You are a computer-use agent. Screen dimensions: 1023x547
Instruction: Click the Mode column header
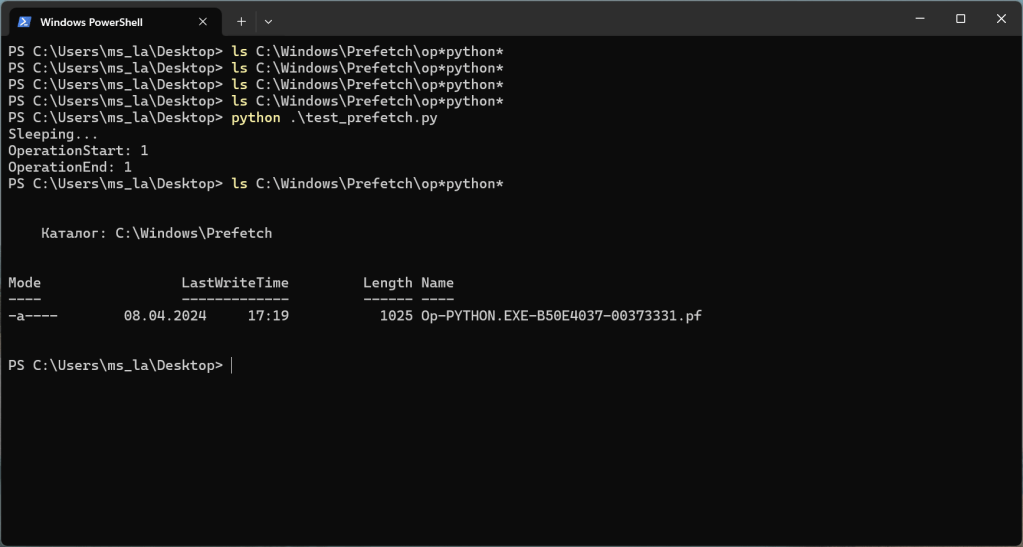[x=25, y=283]
